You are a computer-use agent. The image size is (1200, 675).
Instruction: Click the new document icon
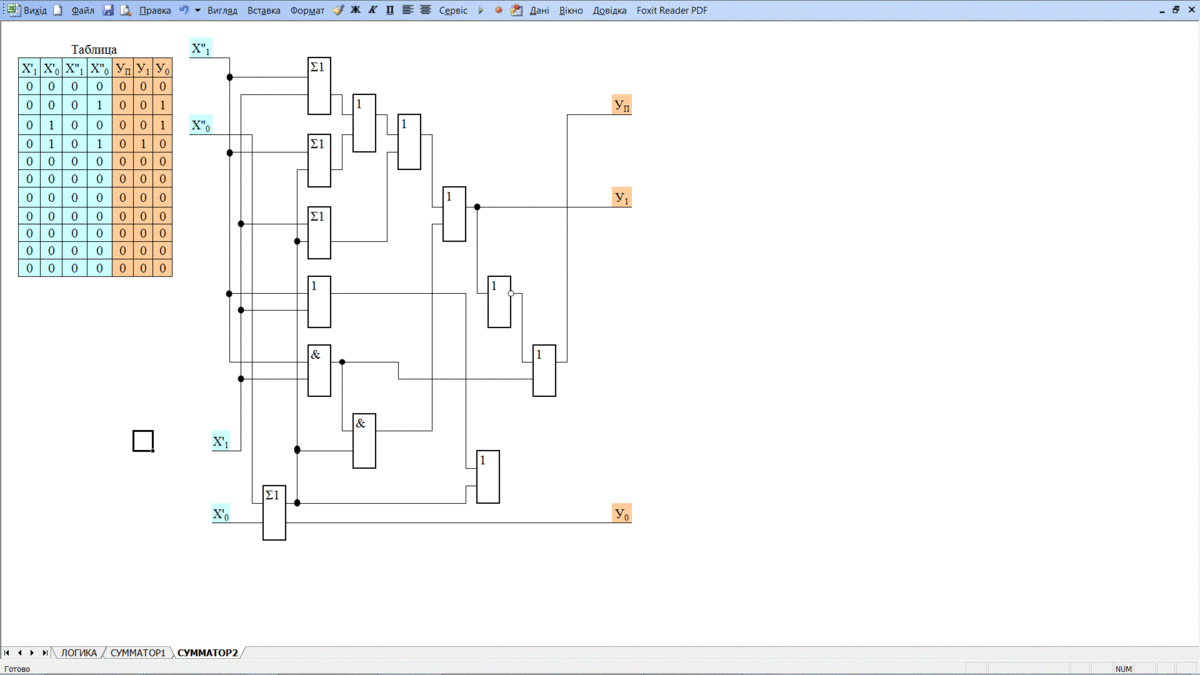point(58,10)
